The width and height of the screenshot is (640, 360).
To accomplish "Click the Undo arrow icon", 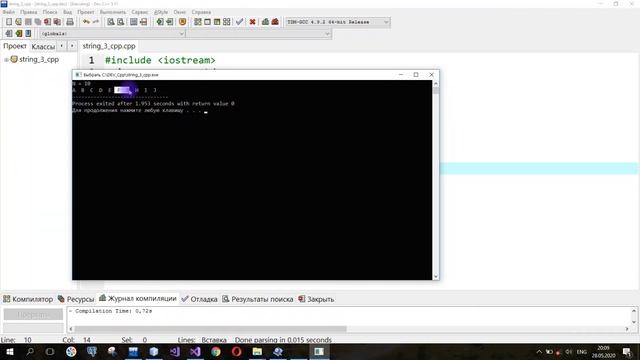I will pyautogui.click(x=86, y=22).
